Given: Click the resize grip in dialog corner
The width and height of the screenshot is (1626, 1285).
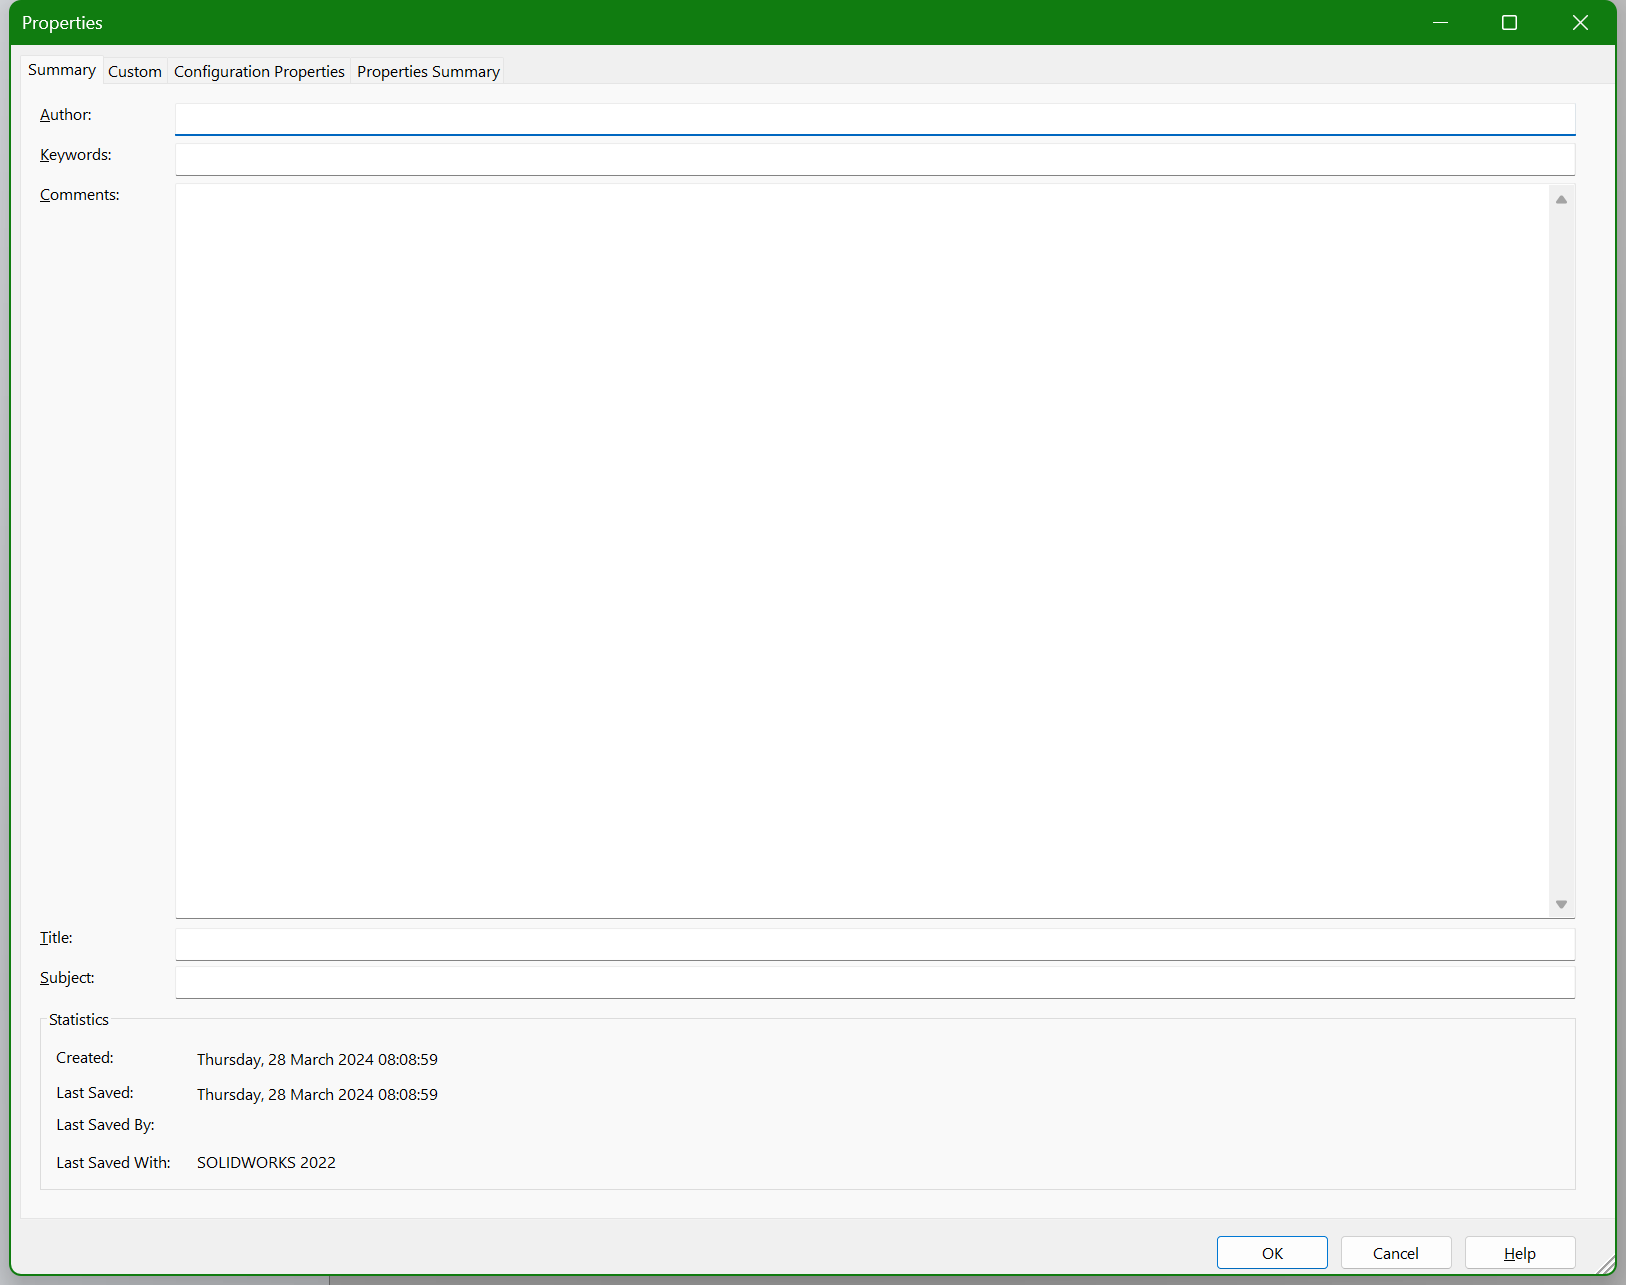Looking at the screenshot, I should point(1606,1266).
